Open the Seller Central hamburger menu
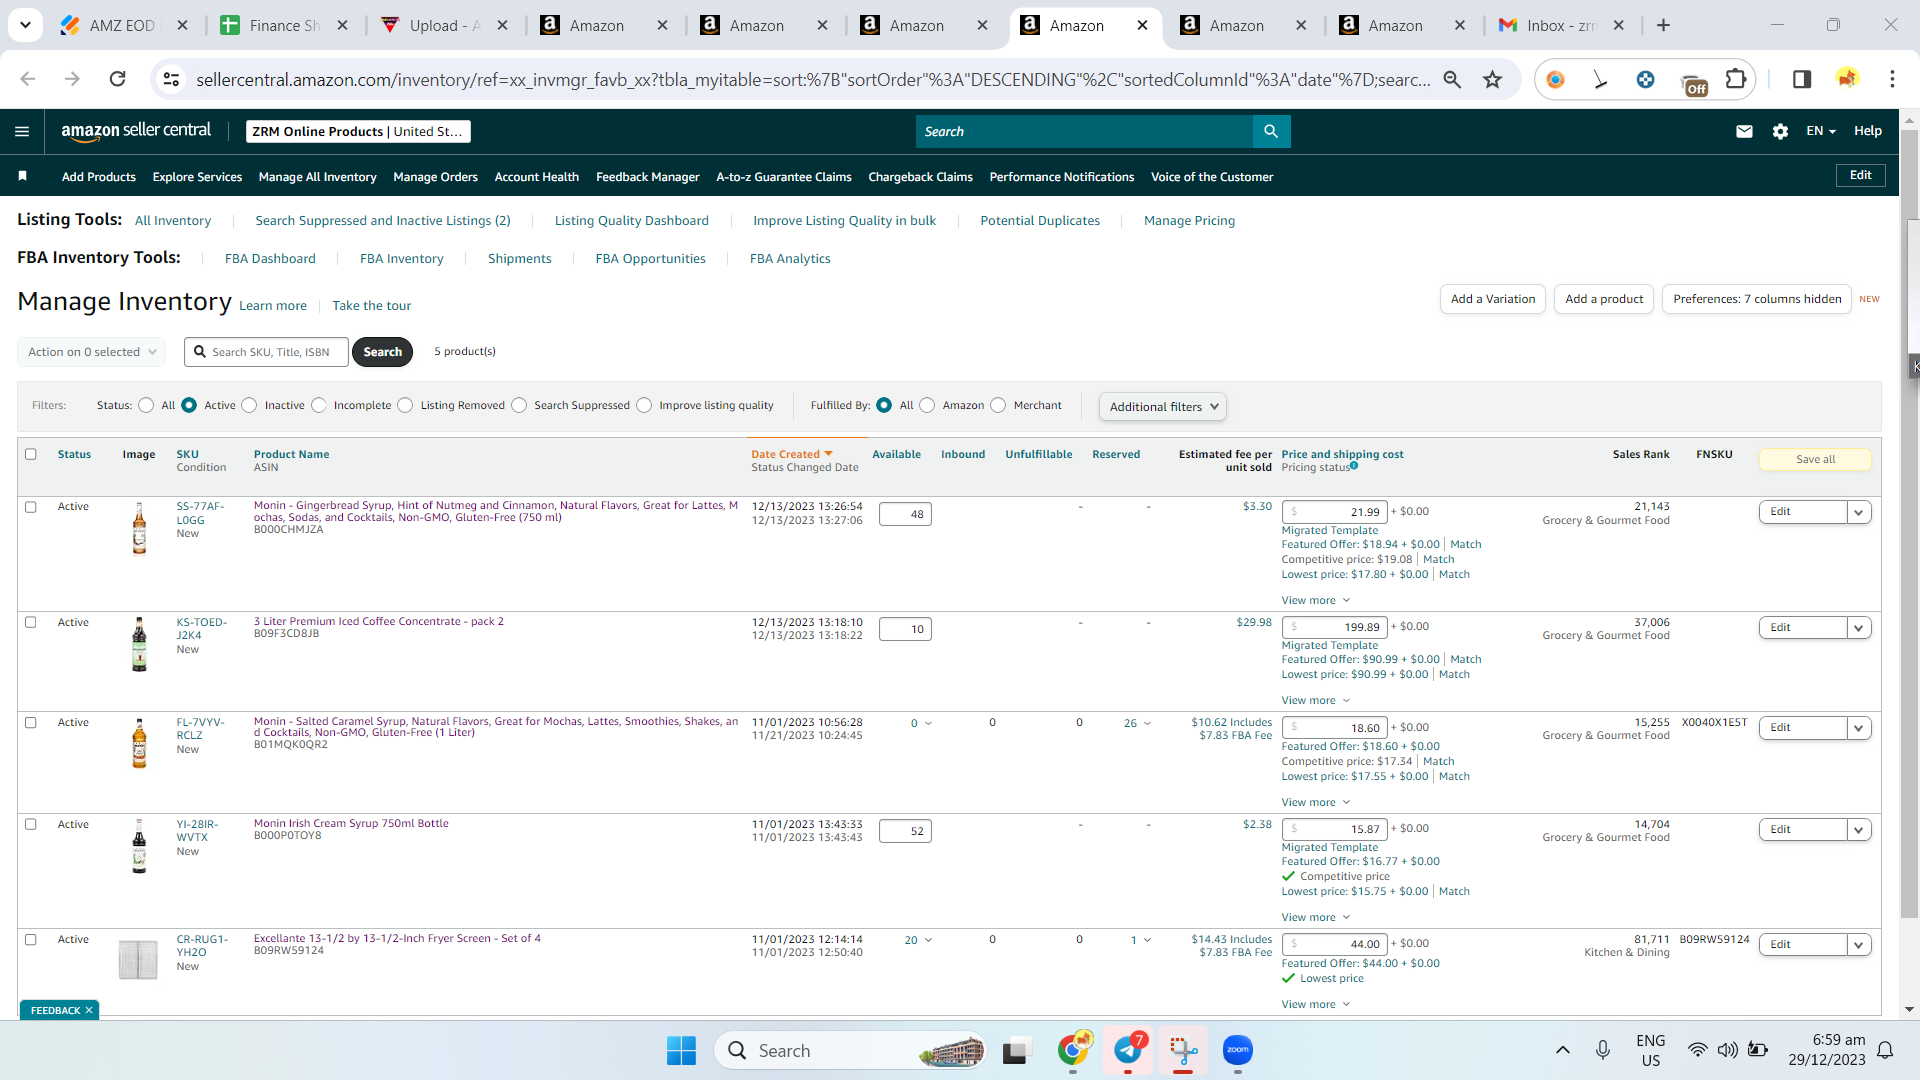1920x1080 pixels. click(22, 131)
